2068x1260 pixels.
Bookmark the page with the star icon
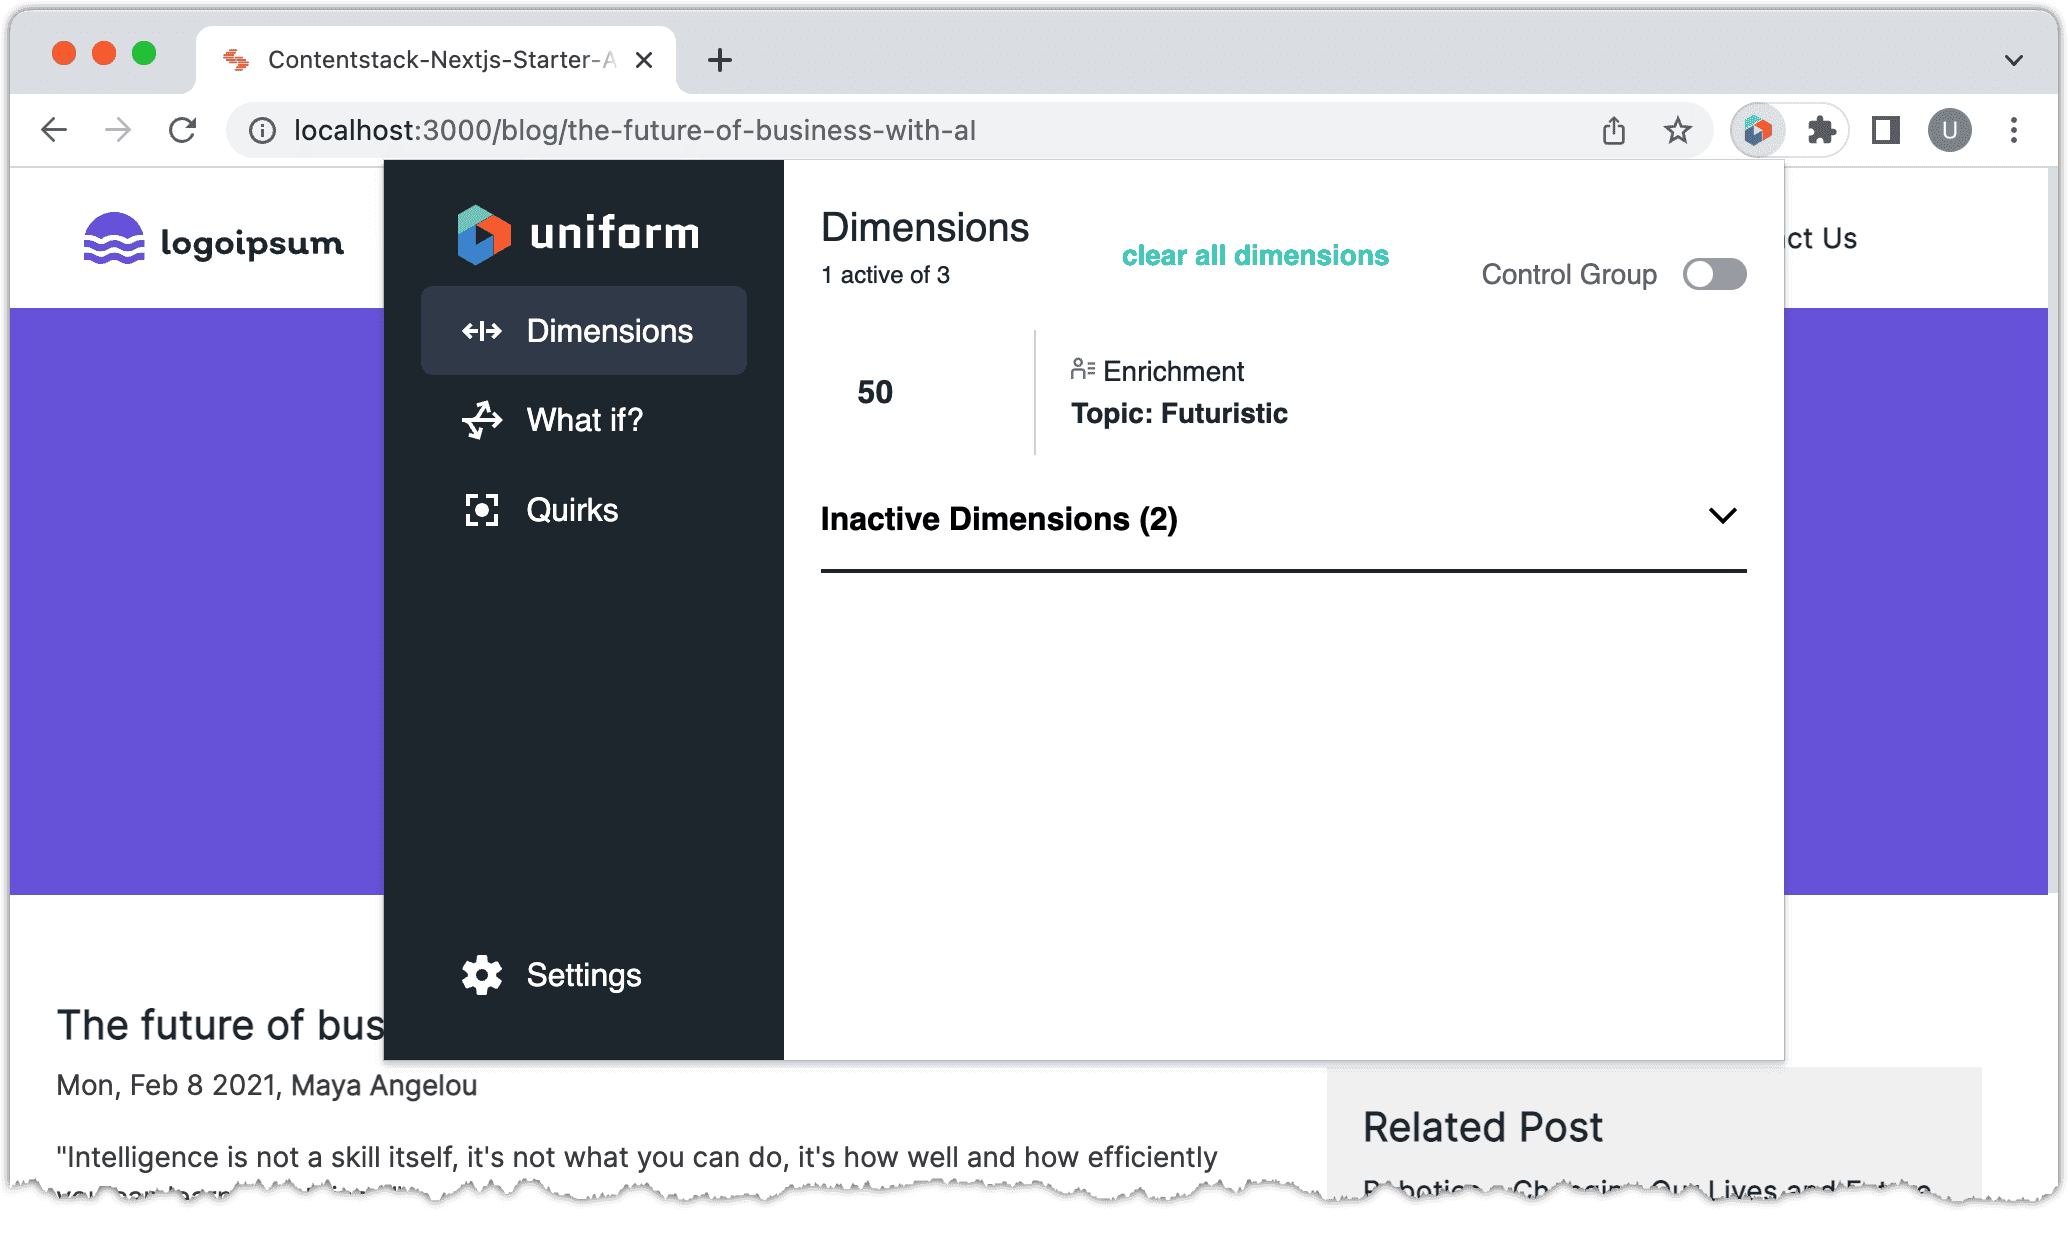(x=1677, y=130)
